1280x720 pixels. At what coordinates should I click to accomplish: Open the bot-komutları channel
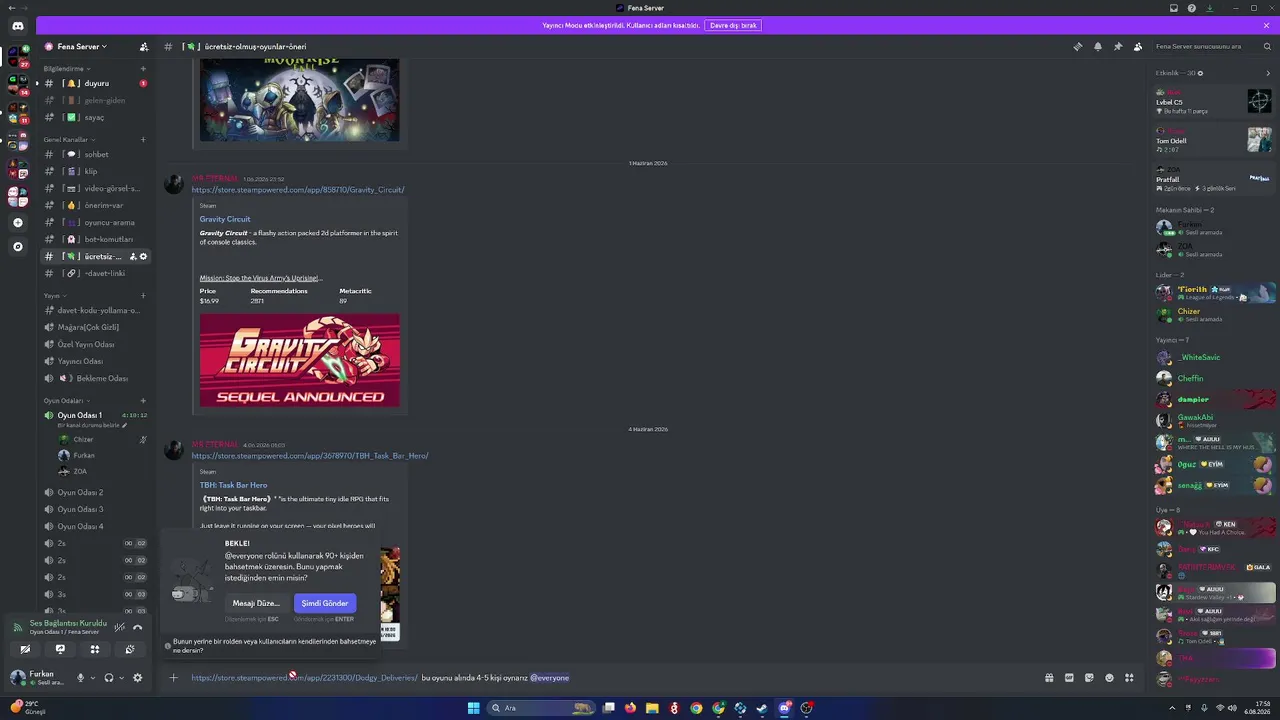pyautogui.click(x=96, y=239)
